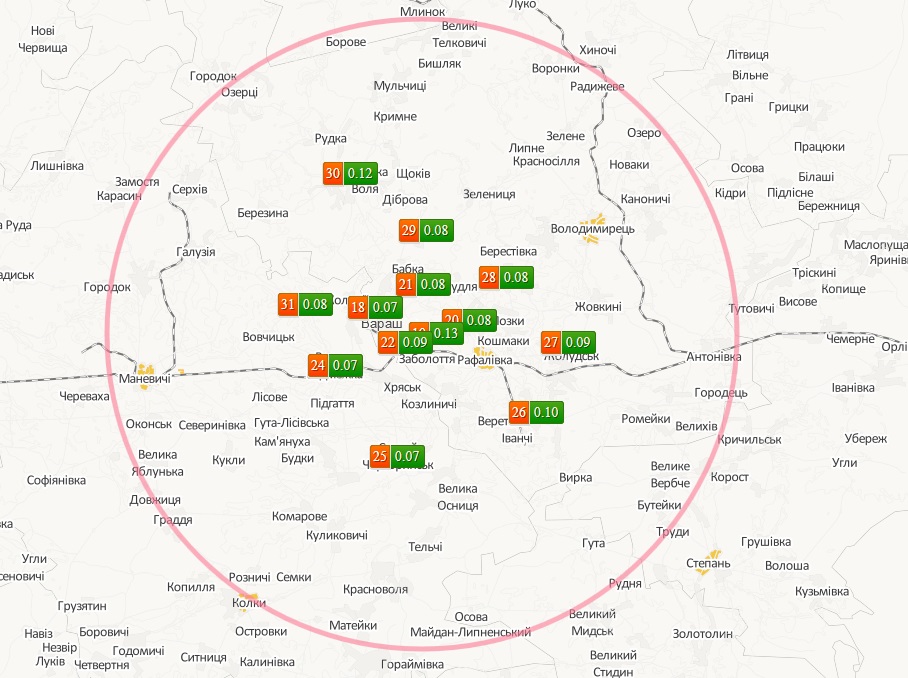Select sensor marker 21 below Бабка
This screenshot has height=678, width=908.
(x=422, y=284)
